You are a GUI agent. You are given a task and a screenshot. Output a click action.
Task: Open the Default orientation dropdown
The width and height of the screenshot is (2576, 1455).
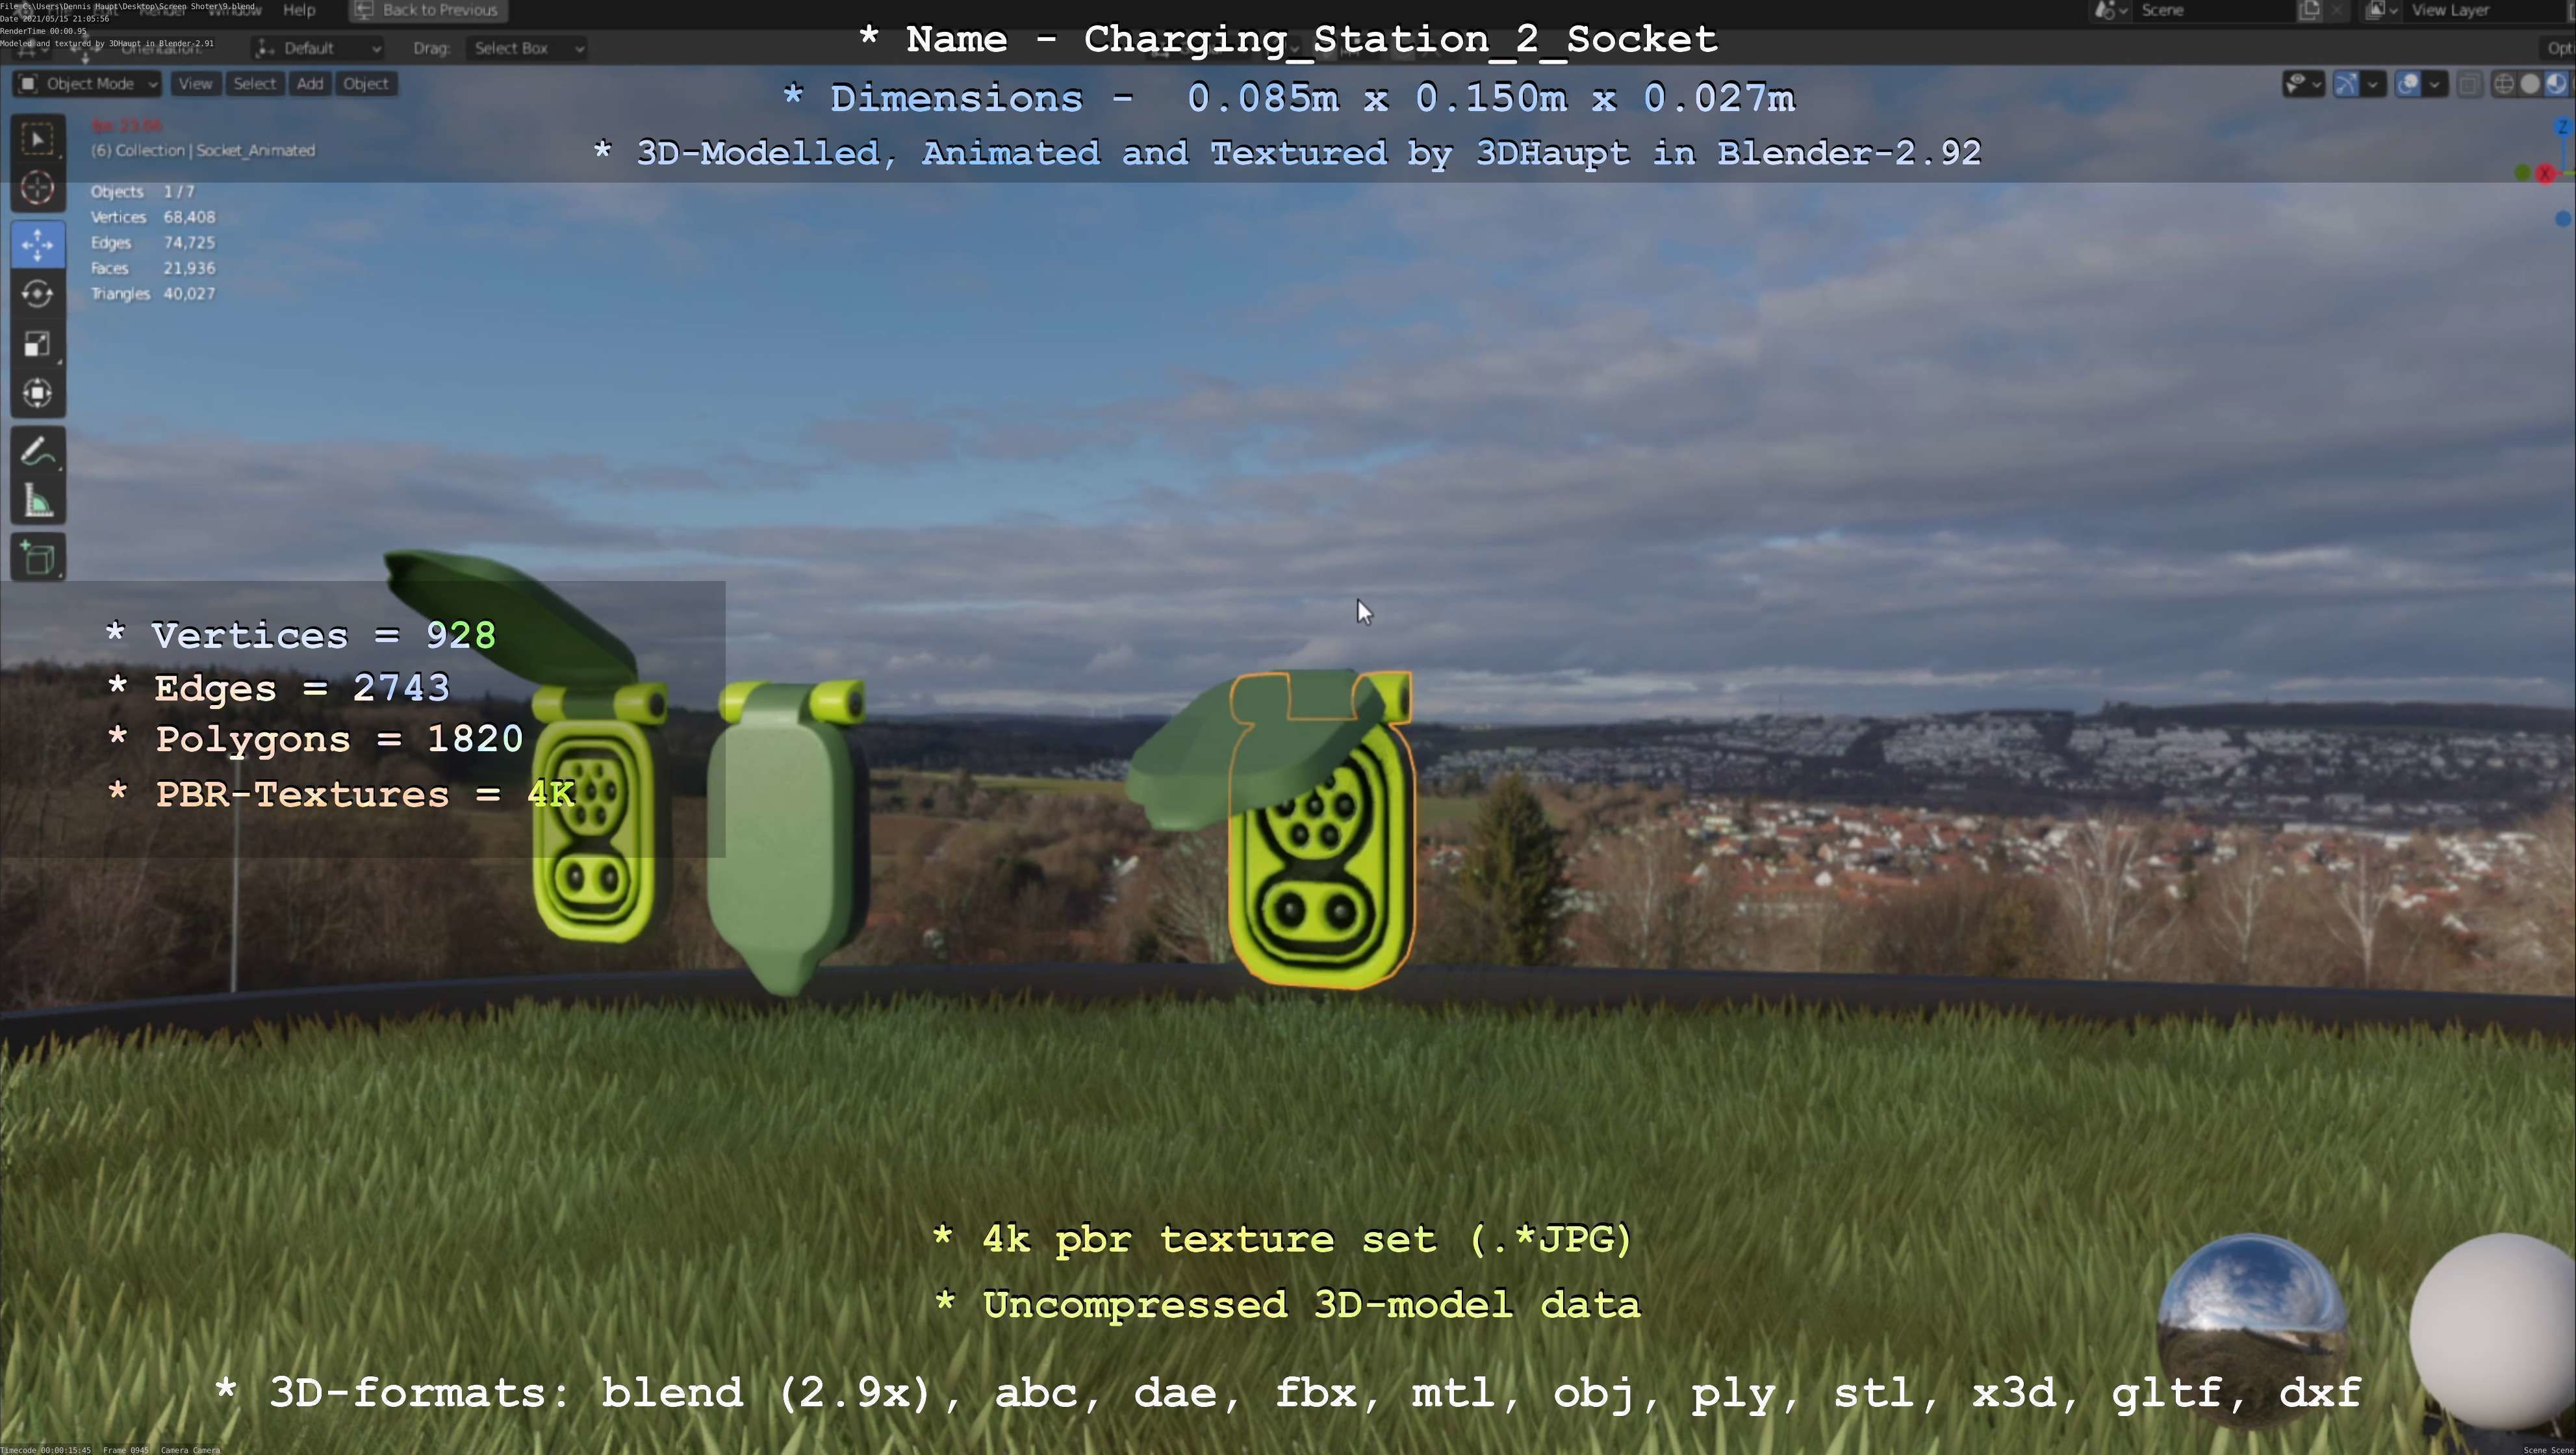317,48
